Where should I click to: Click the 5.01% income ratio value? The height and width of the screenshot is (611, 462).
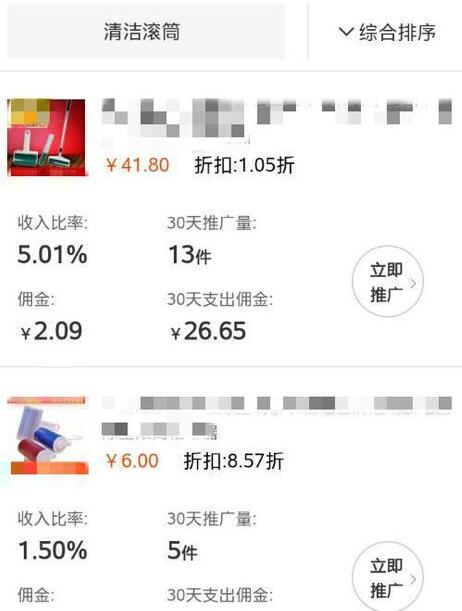coord(52,254)
